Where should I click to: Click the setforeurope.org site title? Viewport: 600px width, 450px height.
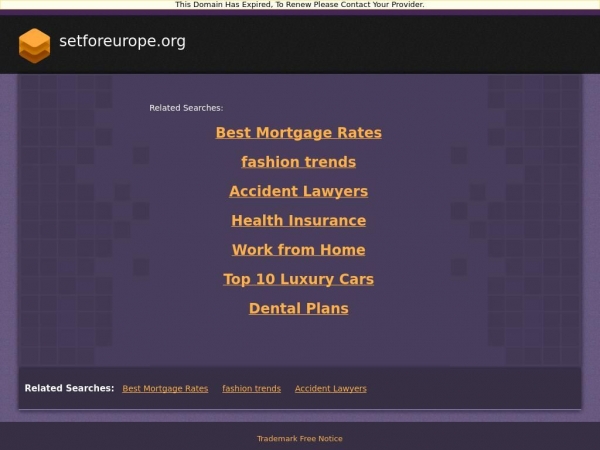tap(122, 41)
